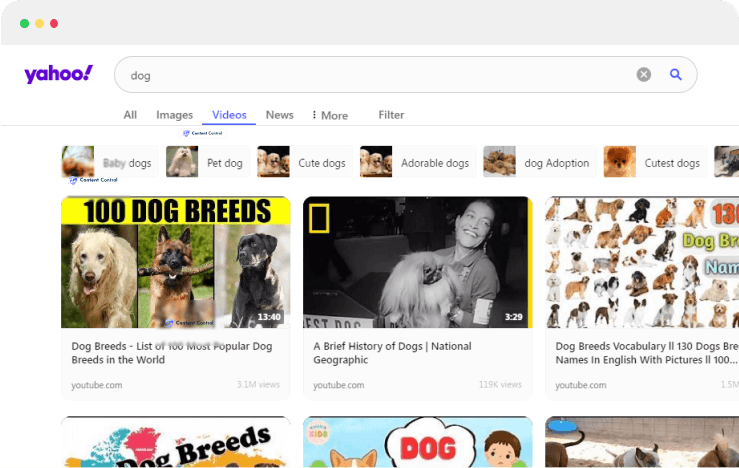Run search with the magnifier icon
This screenshot has height=468, width=739.
tap(676, 74)
